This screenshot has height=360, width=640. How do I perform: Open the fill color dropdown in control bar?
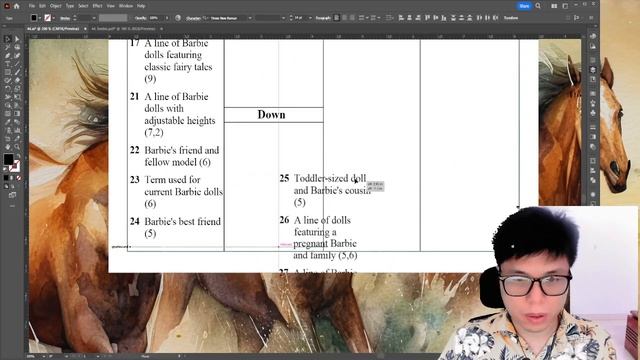coord(40,18)
